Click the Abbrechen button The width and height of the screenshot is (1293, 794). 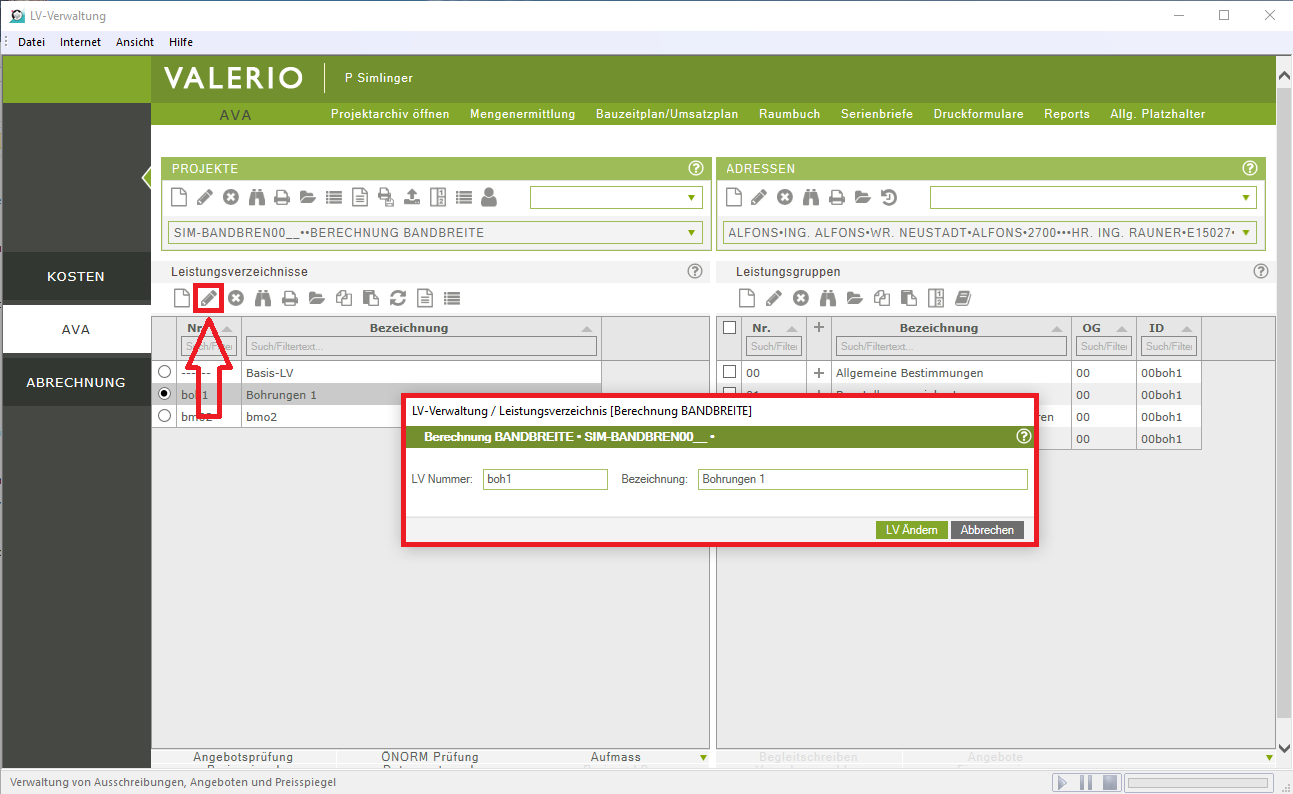987,530
